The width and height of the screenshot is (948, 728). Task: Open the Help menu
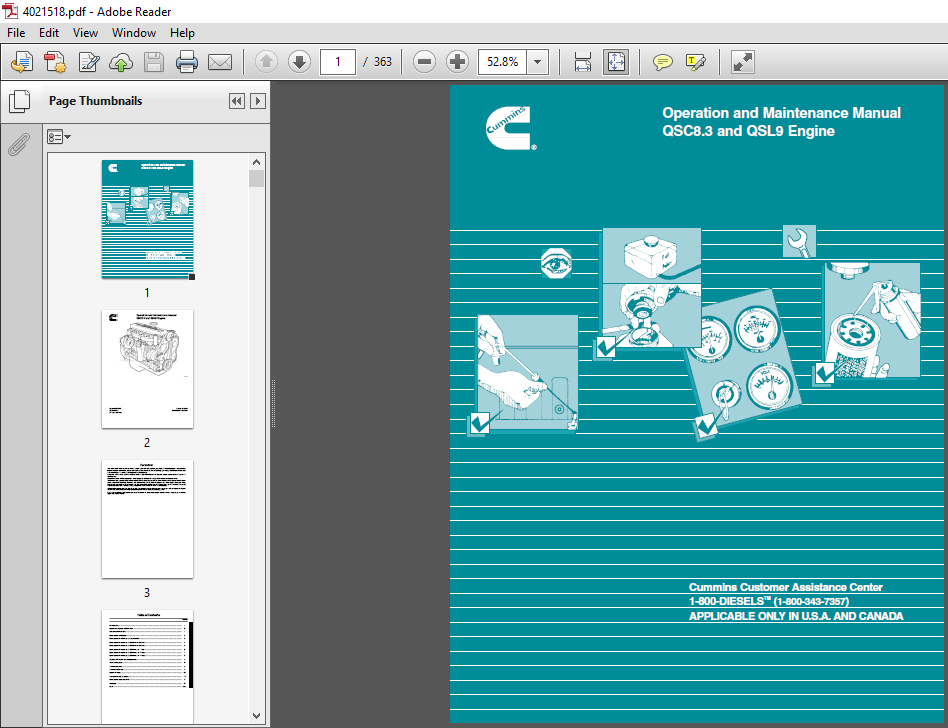[182, 33]
